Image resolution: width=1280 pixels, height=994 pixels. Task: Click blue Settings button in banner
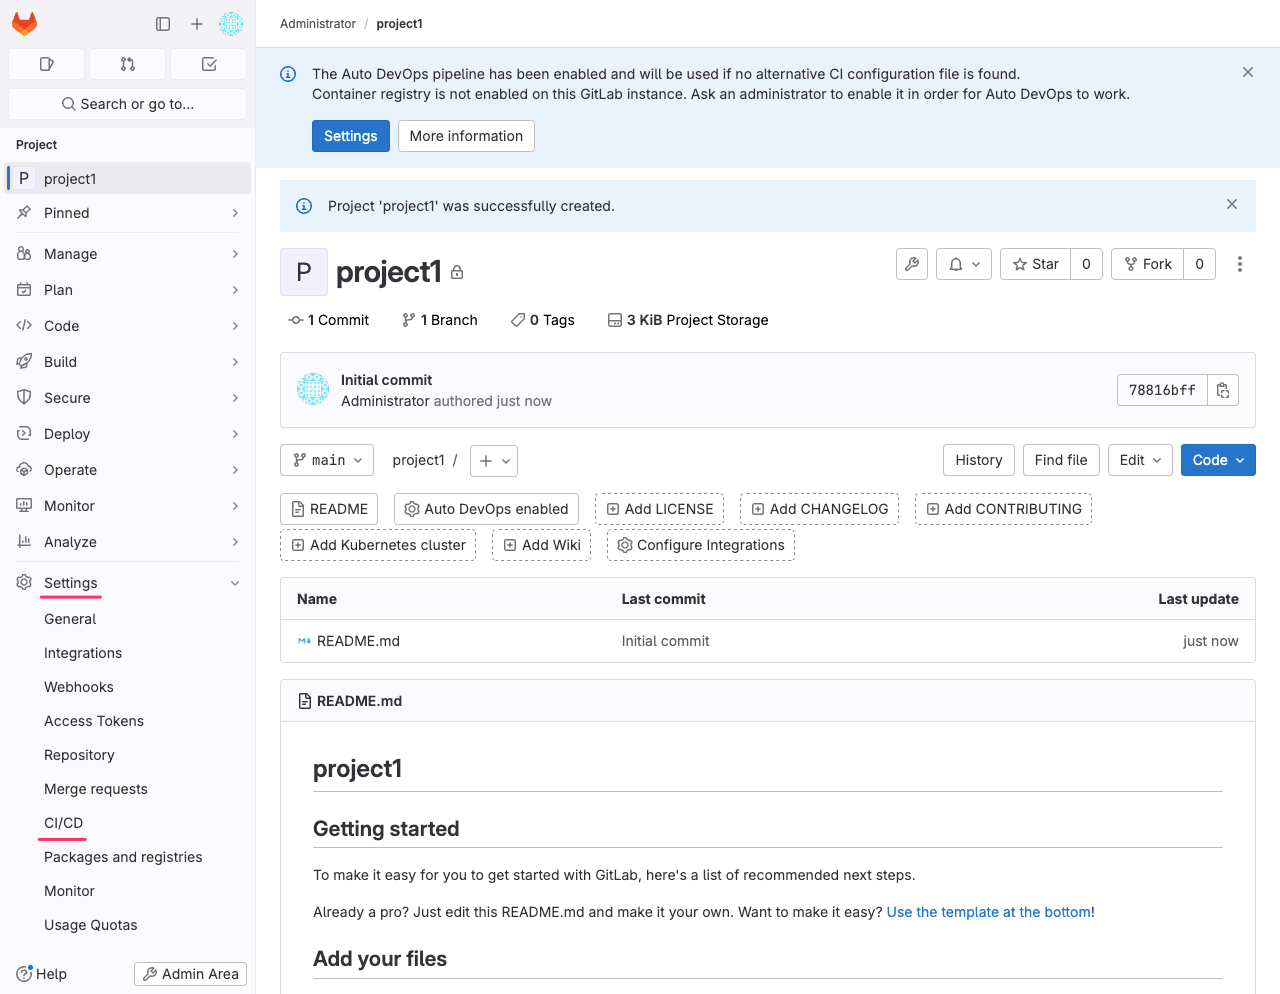pos(351,136)
